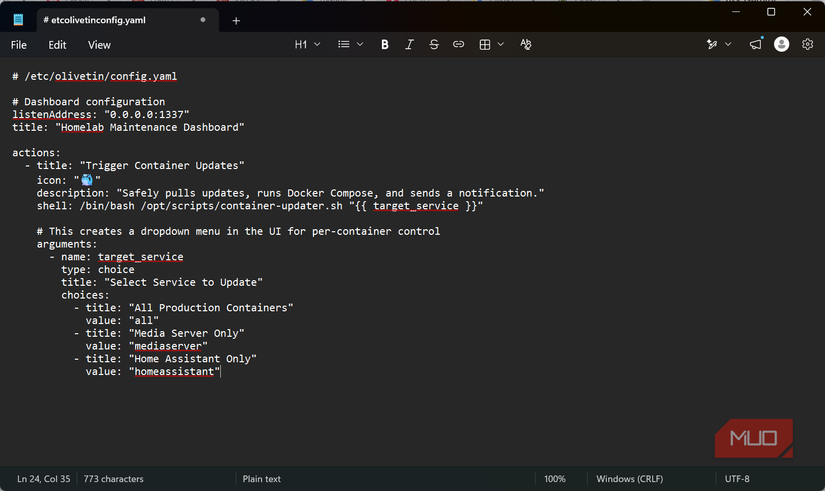The image size is (825, 491).
Task: Click the dropdown menu comment line
Action: click(238, 232)
